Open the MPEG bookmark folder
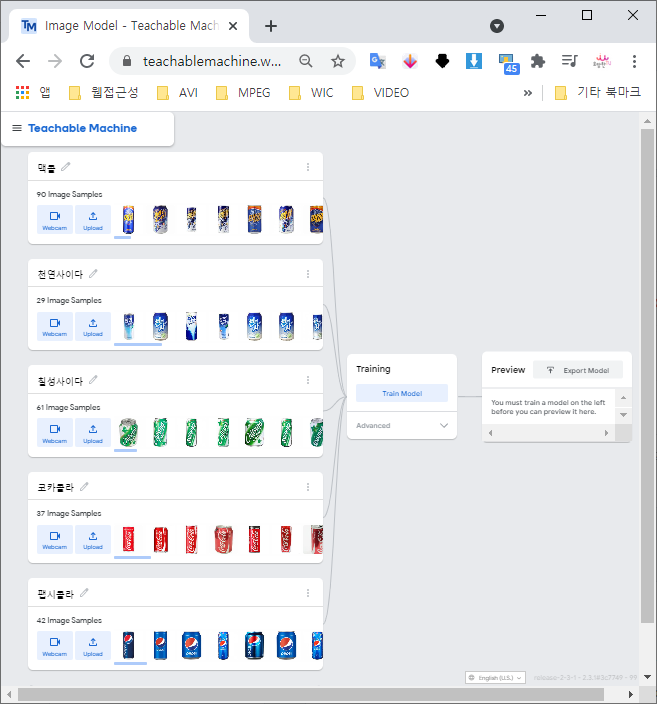The height and width of the screenshot is (704, 657). pyautogui.click(x=243, y=92)
